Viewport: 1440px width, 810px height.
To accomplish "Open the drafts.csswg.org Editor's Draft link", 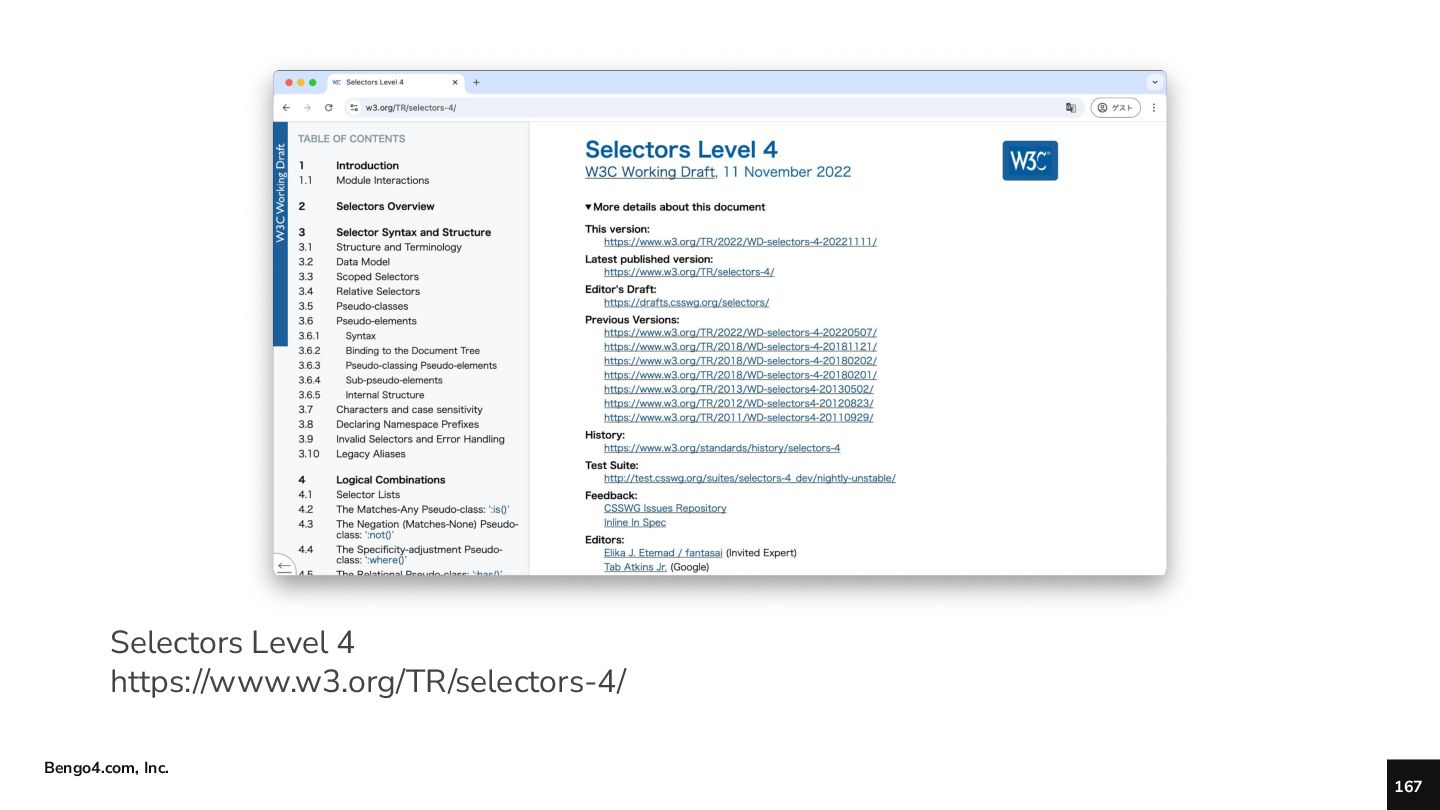I will [686, 302].
